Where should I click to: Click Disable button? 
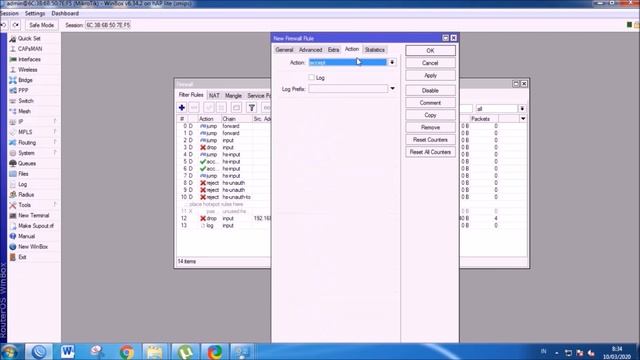point(430,91)
